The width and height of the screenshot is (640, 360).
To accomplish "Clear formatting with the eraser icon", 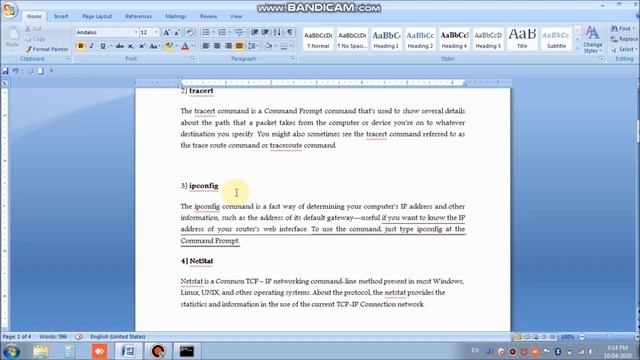I will click(x=189, y=33).
